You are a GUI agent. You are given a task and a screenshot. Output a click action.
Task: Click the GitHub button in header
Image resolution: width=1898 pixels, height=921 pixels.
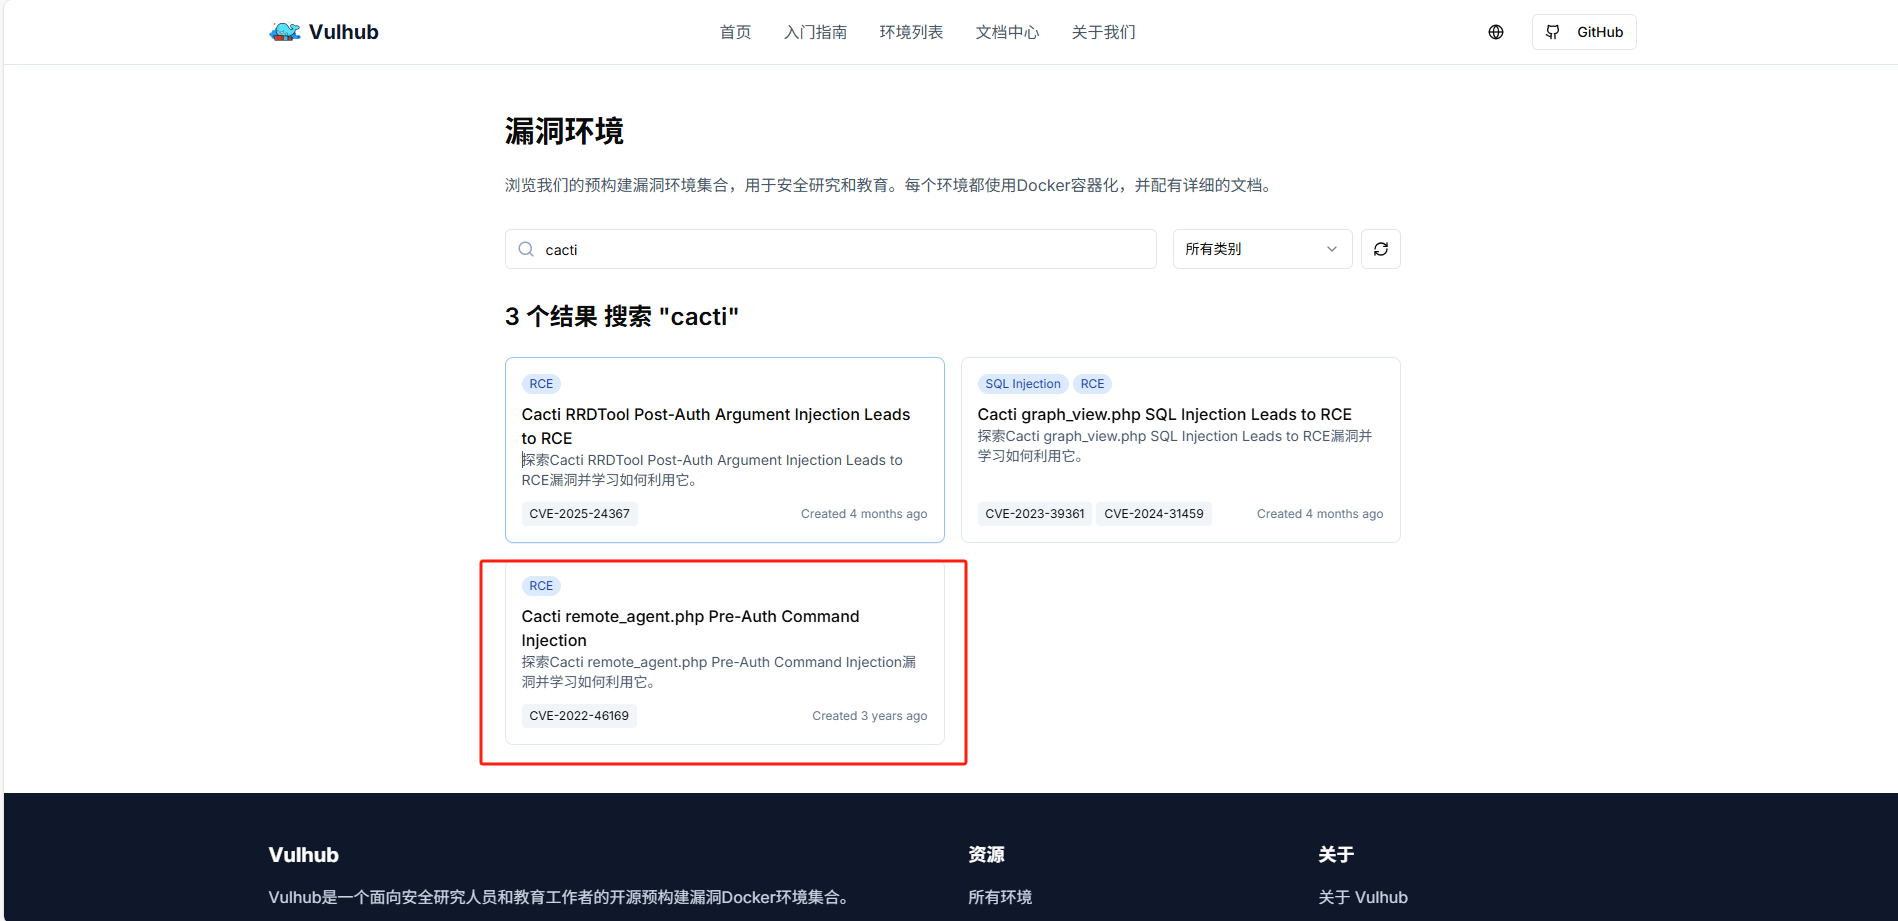pyautogui.click(x=1584, y=32)
